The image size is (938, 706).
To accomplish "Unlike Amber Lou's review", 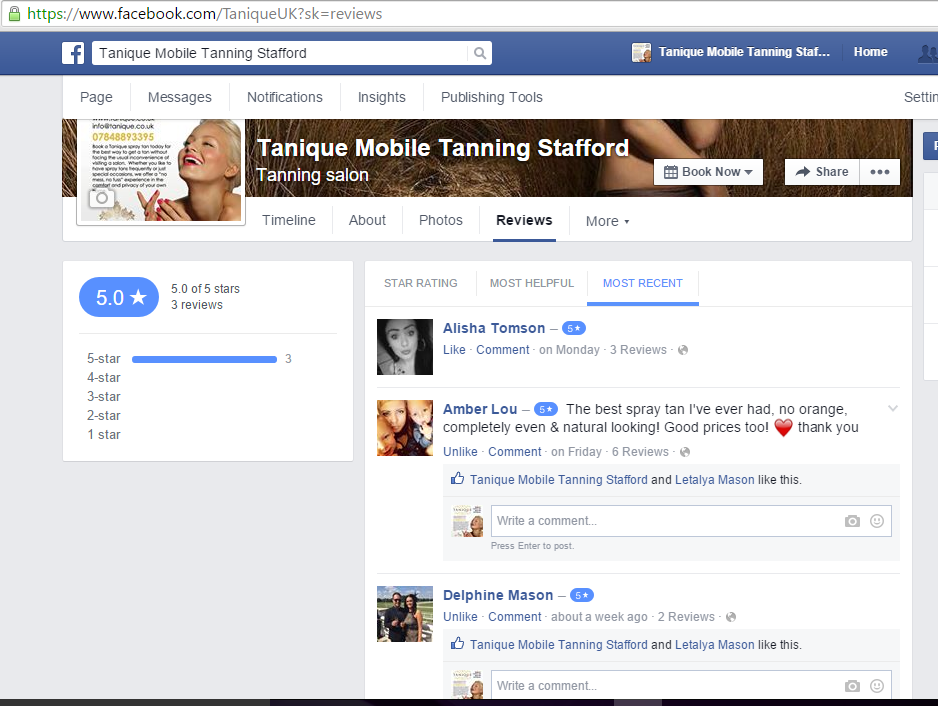I will pos(460,452).
